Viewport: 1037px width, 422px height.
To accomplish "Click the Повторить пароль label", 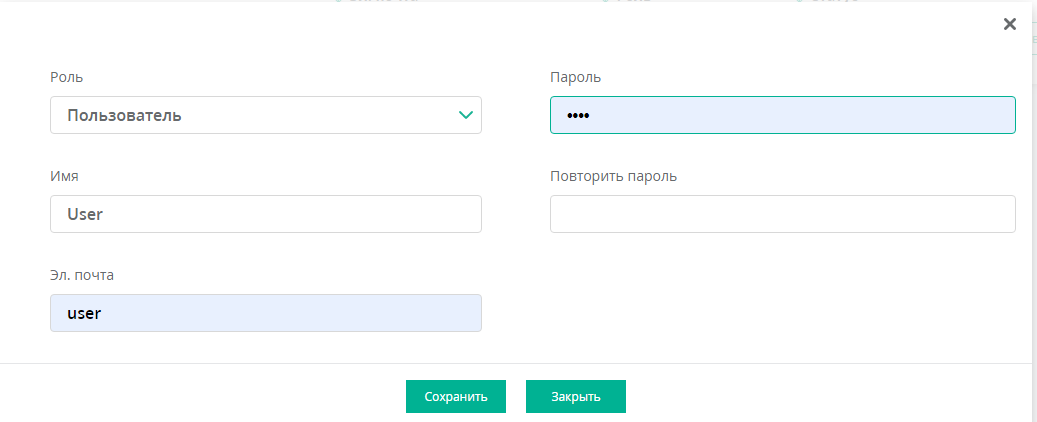I will click(x=613, y=177).
